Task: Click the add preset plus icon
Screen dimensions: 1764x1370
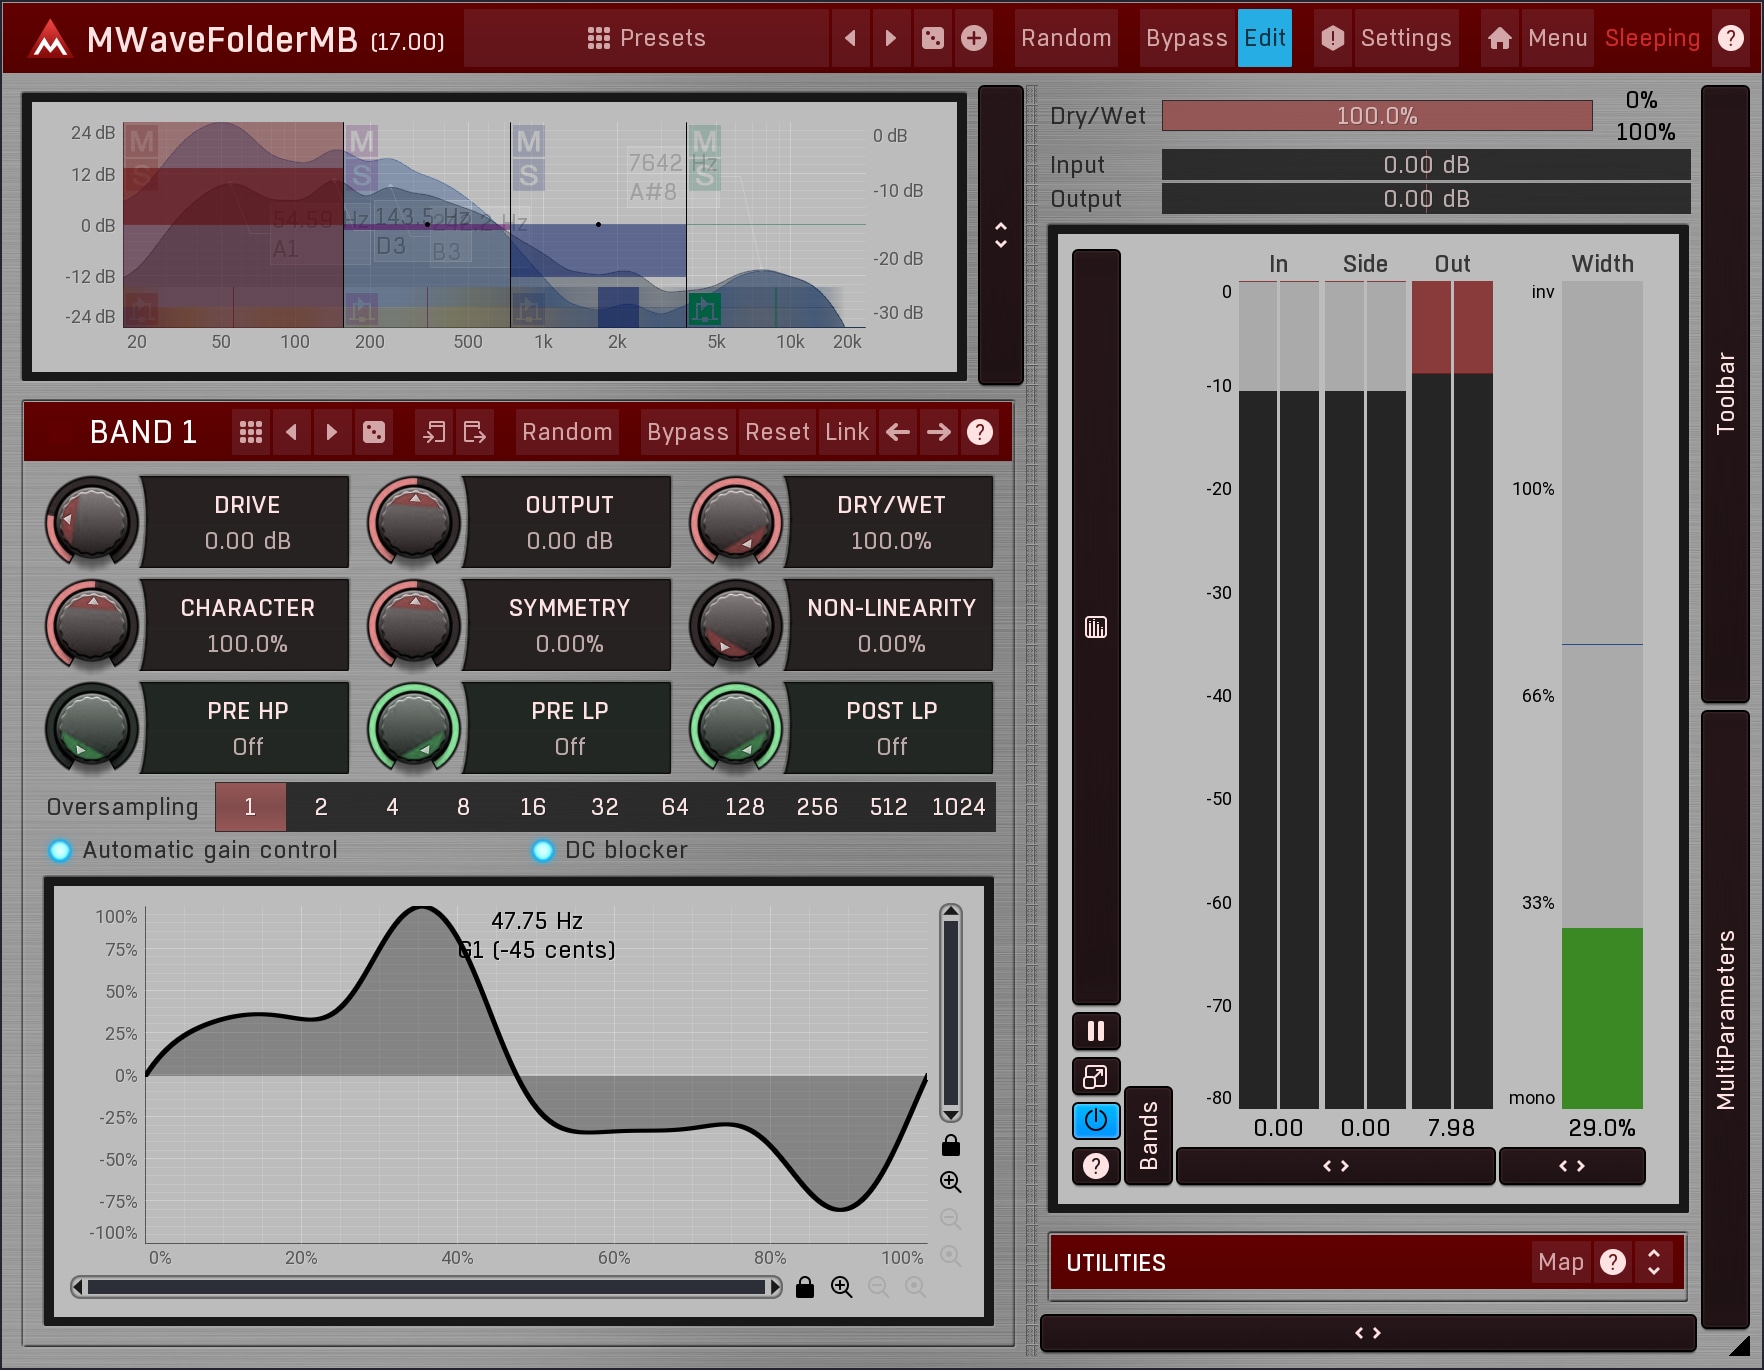Action: [x=973, y=38]
